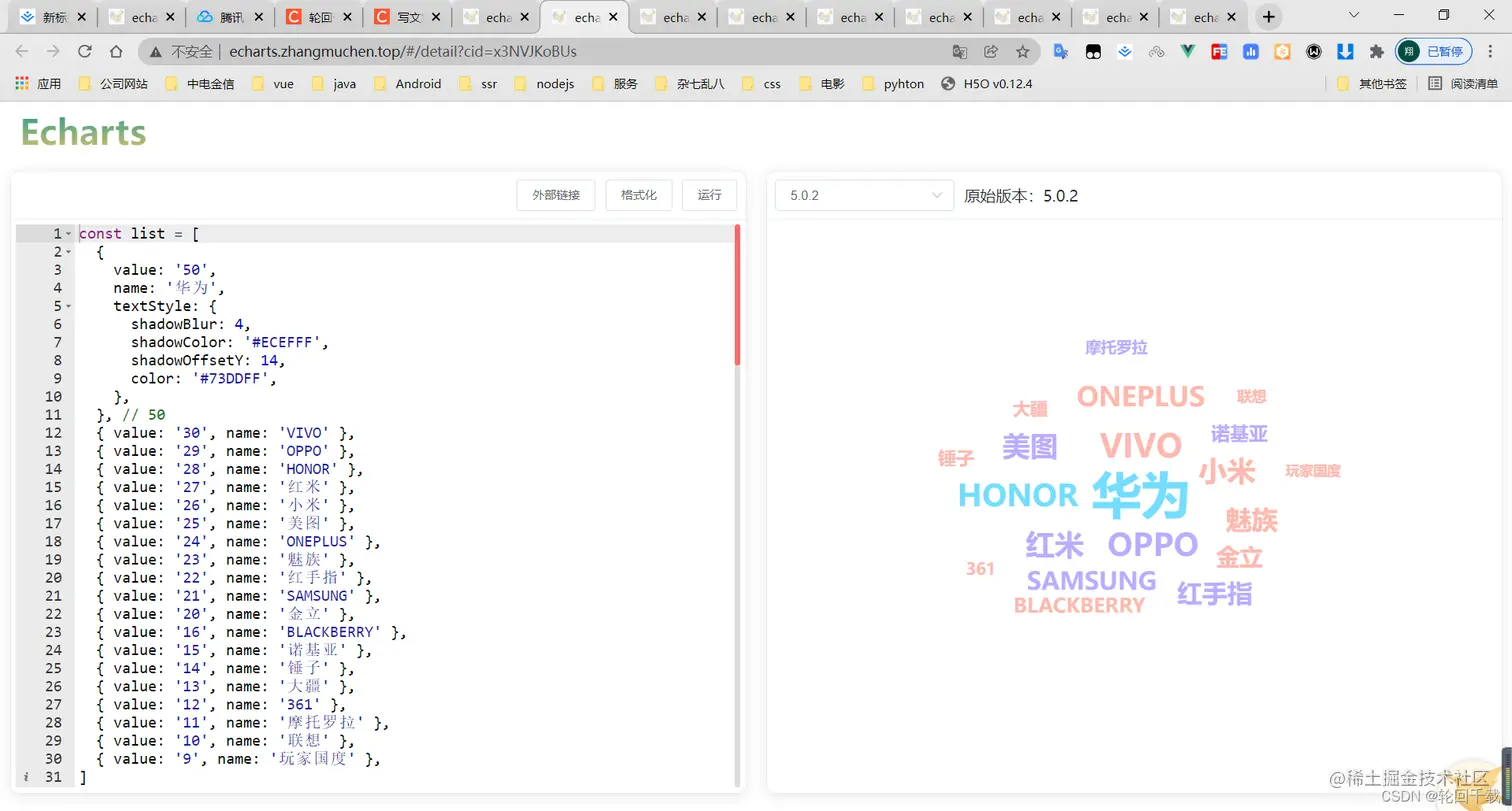Collapse the object fold at line 2
1512x811 pixels.
coord(68,251)
